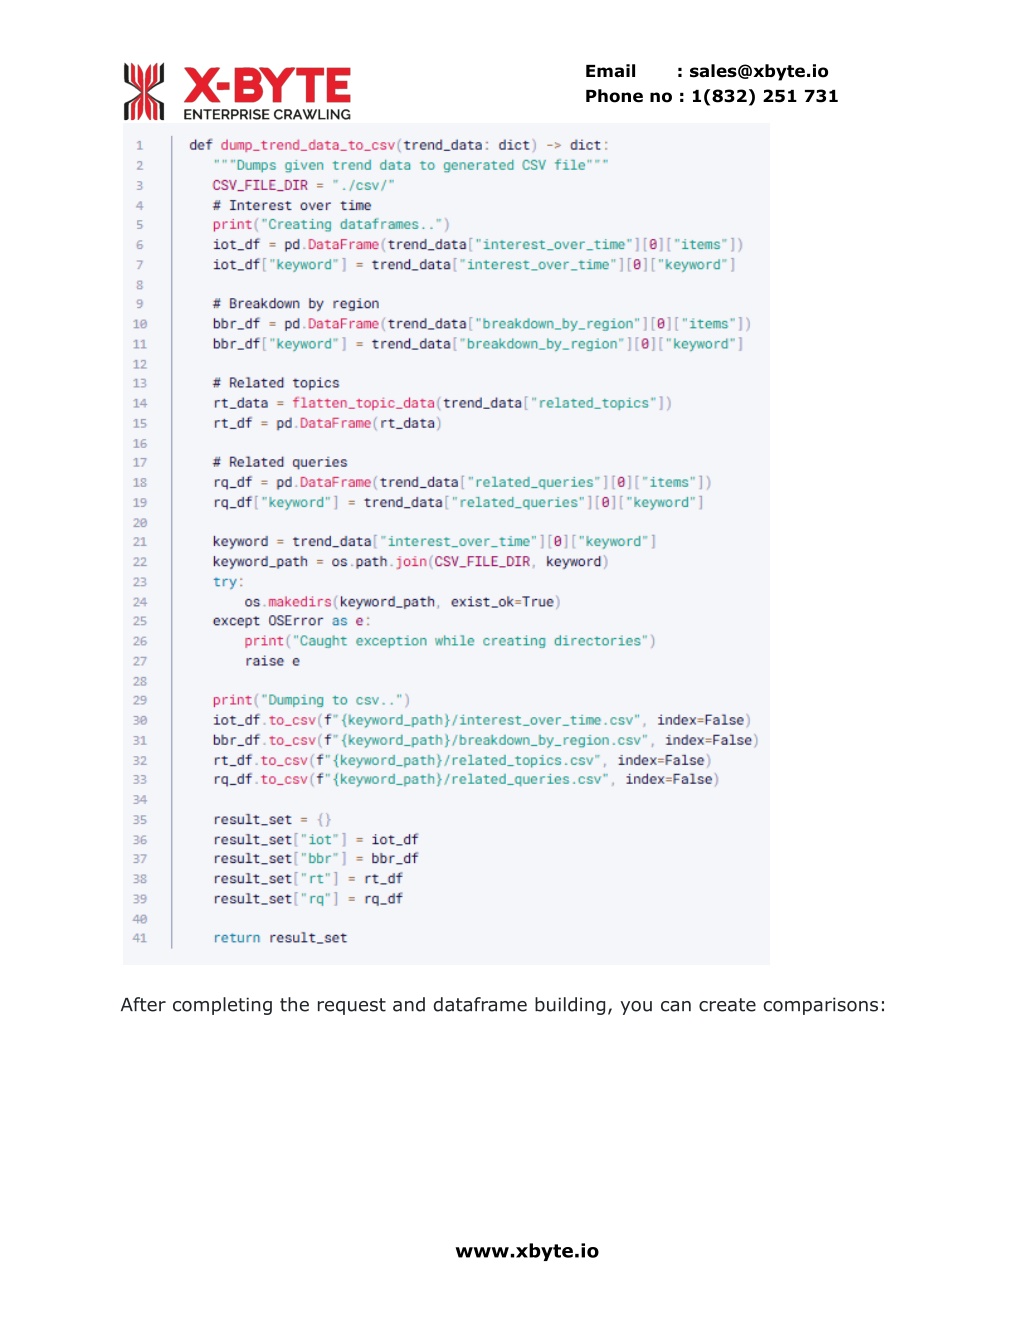Viewport: 1024px width, 1325px height.
Task: Click the phone number 1(832) 251 731
Action: [x=765, y=96]
